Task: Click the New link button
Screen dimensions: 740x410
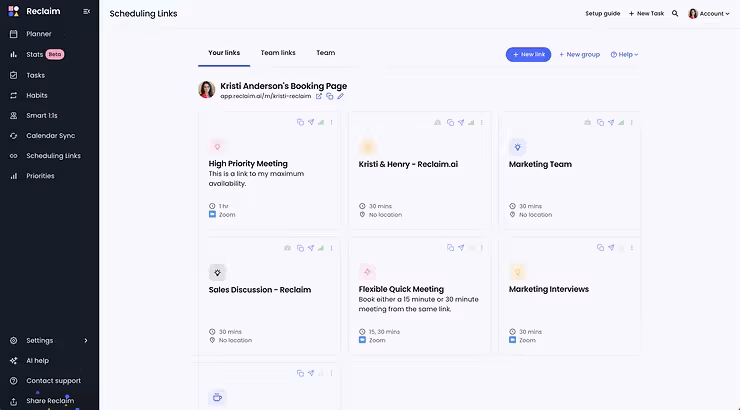Action: point(528,55)
